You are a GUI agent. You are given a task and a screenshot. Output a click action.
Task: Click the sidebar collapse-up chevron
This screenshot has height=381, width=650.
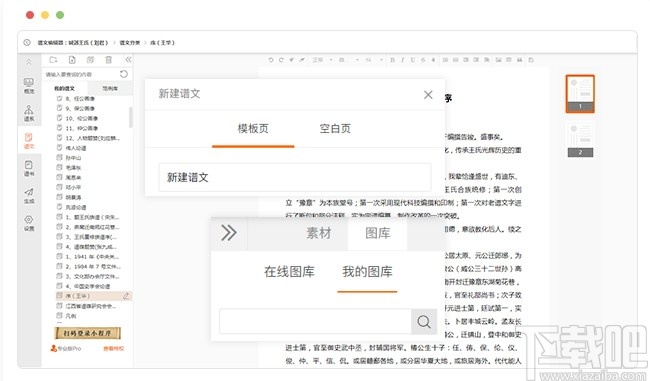tap(29, 62)
